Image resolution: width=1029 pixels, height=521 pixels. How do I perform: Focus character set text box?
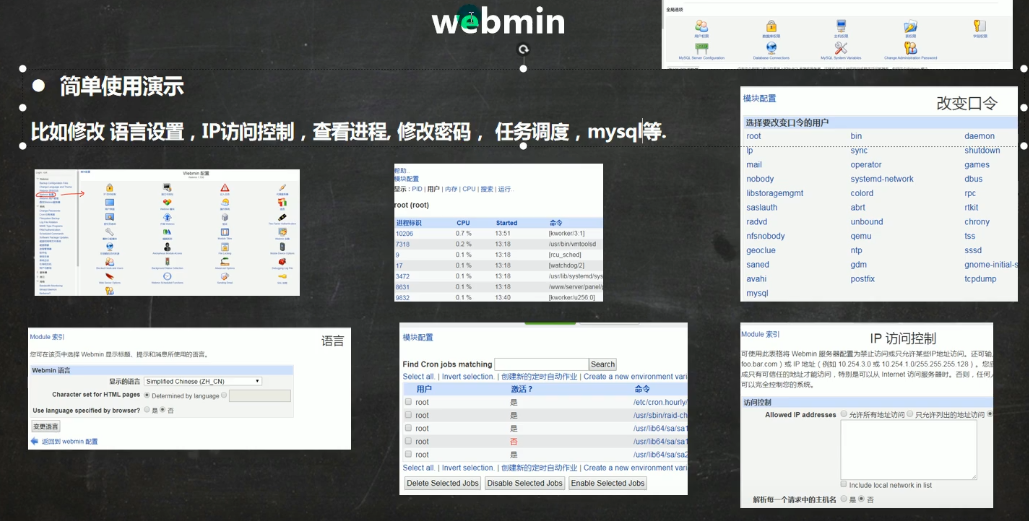pyautogui.click(x=260, y=396)
